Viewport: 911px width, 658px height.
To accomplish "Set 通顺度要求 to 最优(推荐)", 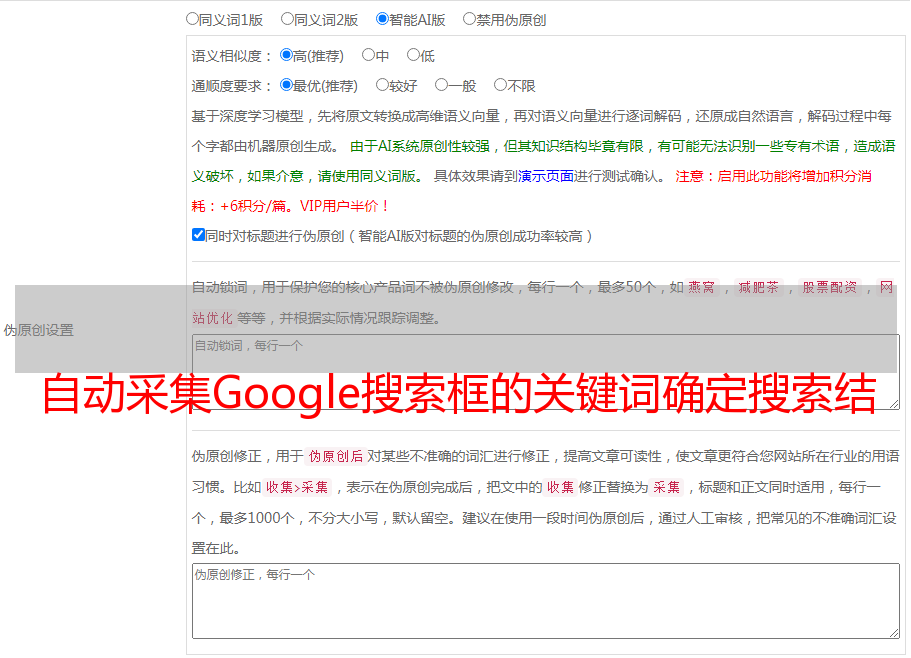I will coord(286,85).
